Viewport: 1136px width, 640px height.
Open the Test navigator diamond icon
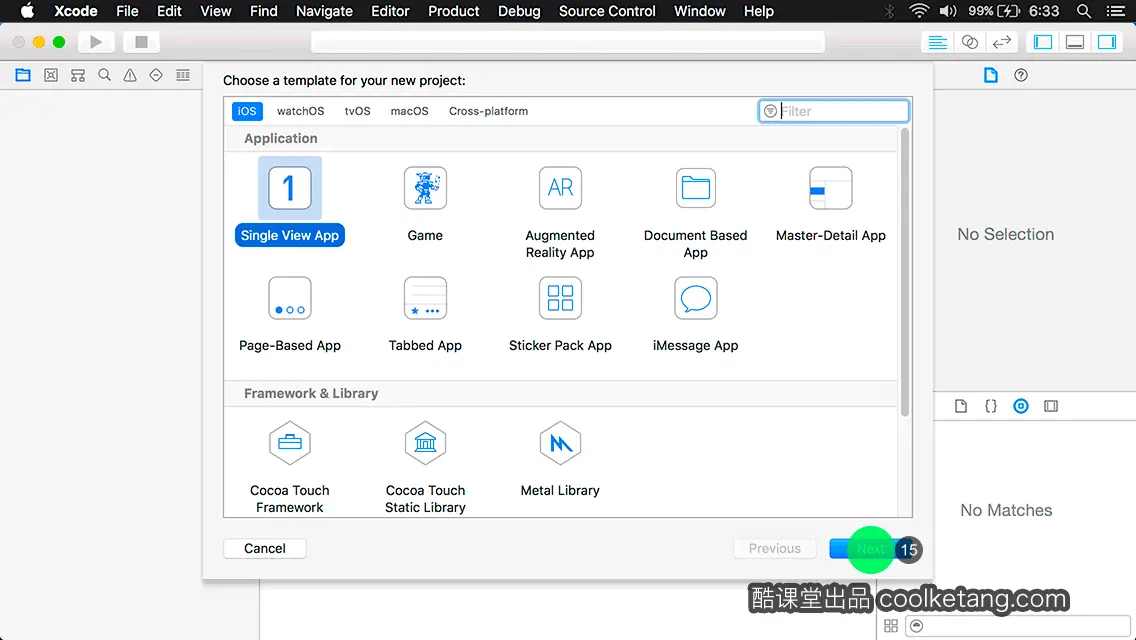[x=156, y=75]
